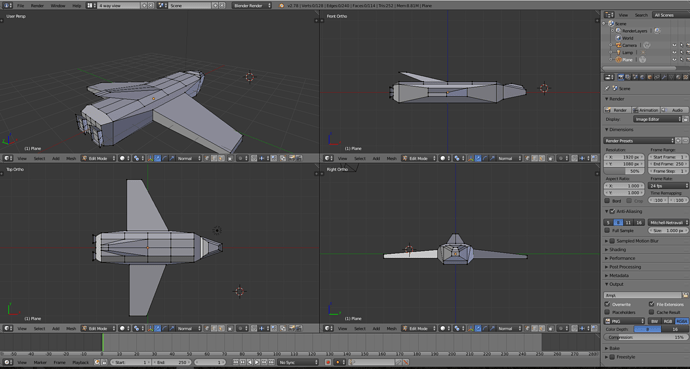690x369 pixels.
Task: Open Edit Mode dropdown in User Persp header
Action: (x=98, y=158)
